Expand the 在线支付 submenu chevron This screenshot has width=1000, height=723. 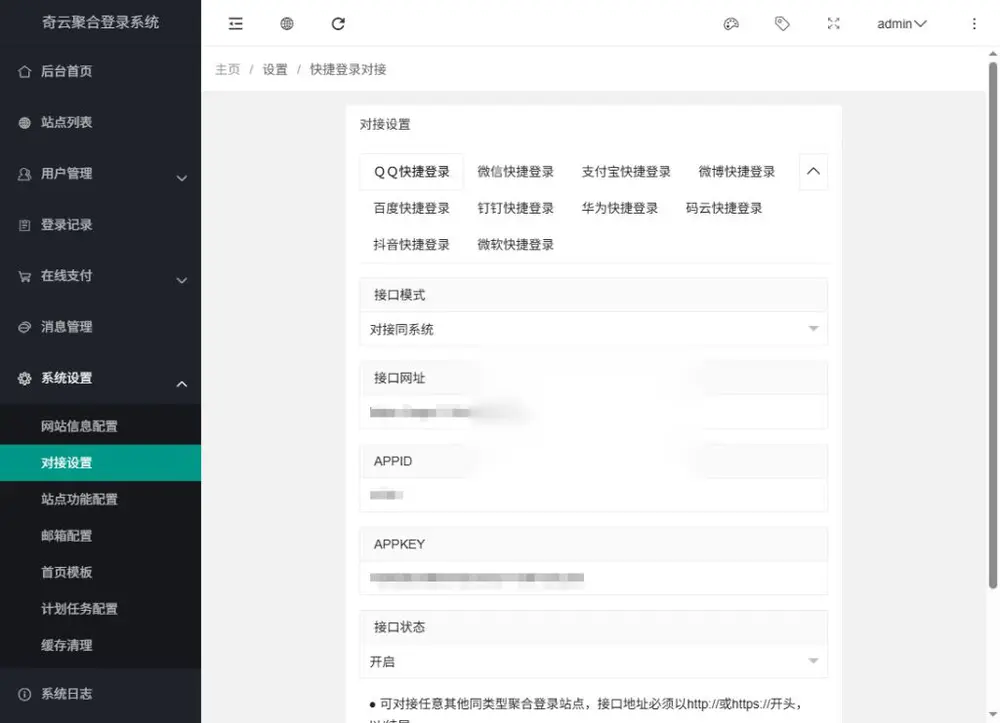click(182, 280)
